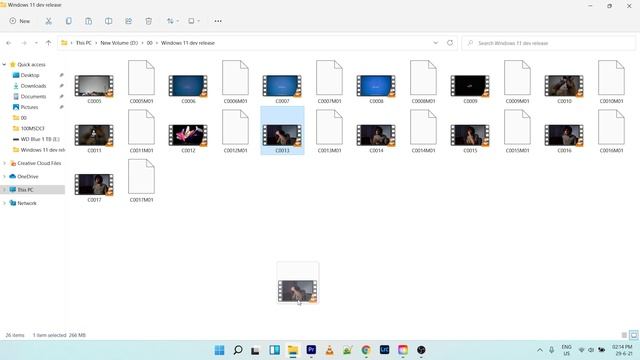Click the ENG US language indicator

point(567,350)
